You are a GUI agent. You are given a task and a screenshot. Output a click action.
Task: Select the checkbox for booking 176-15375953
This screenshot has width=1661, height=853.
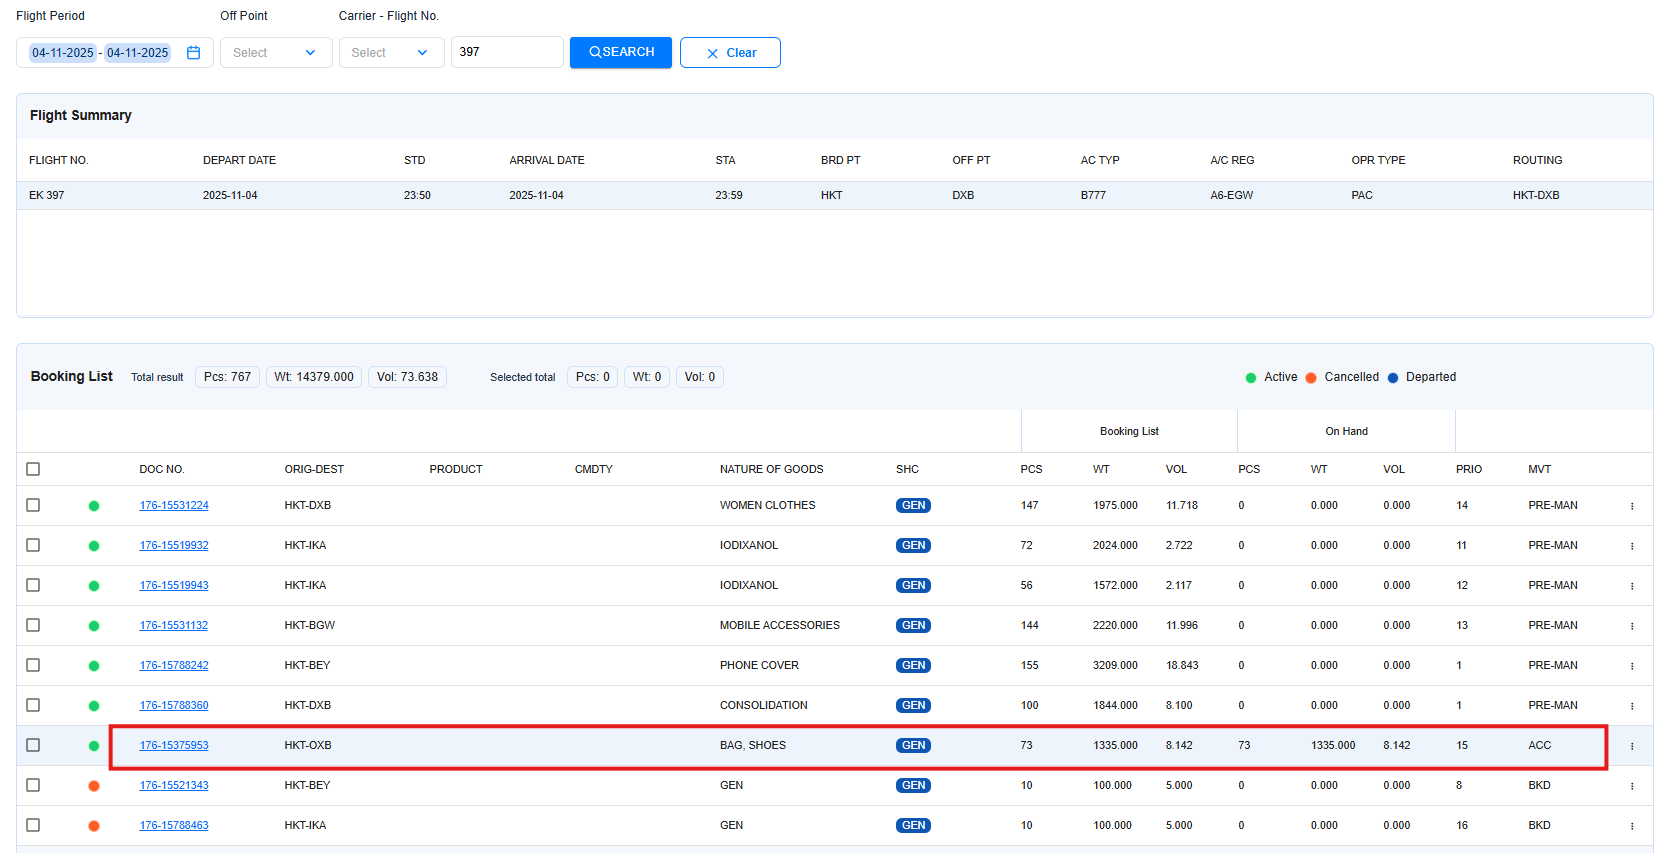point(33,746)
